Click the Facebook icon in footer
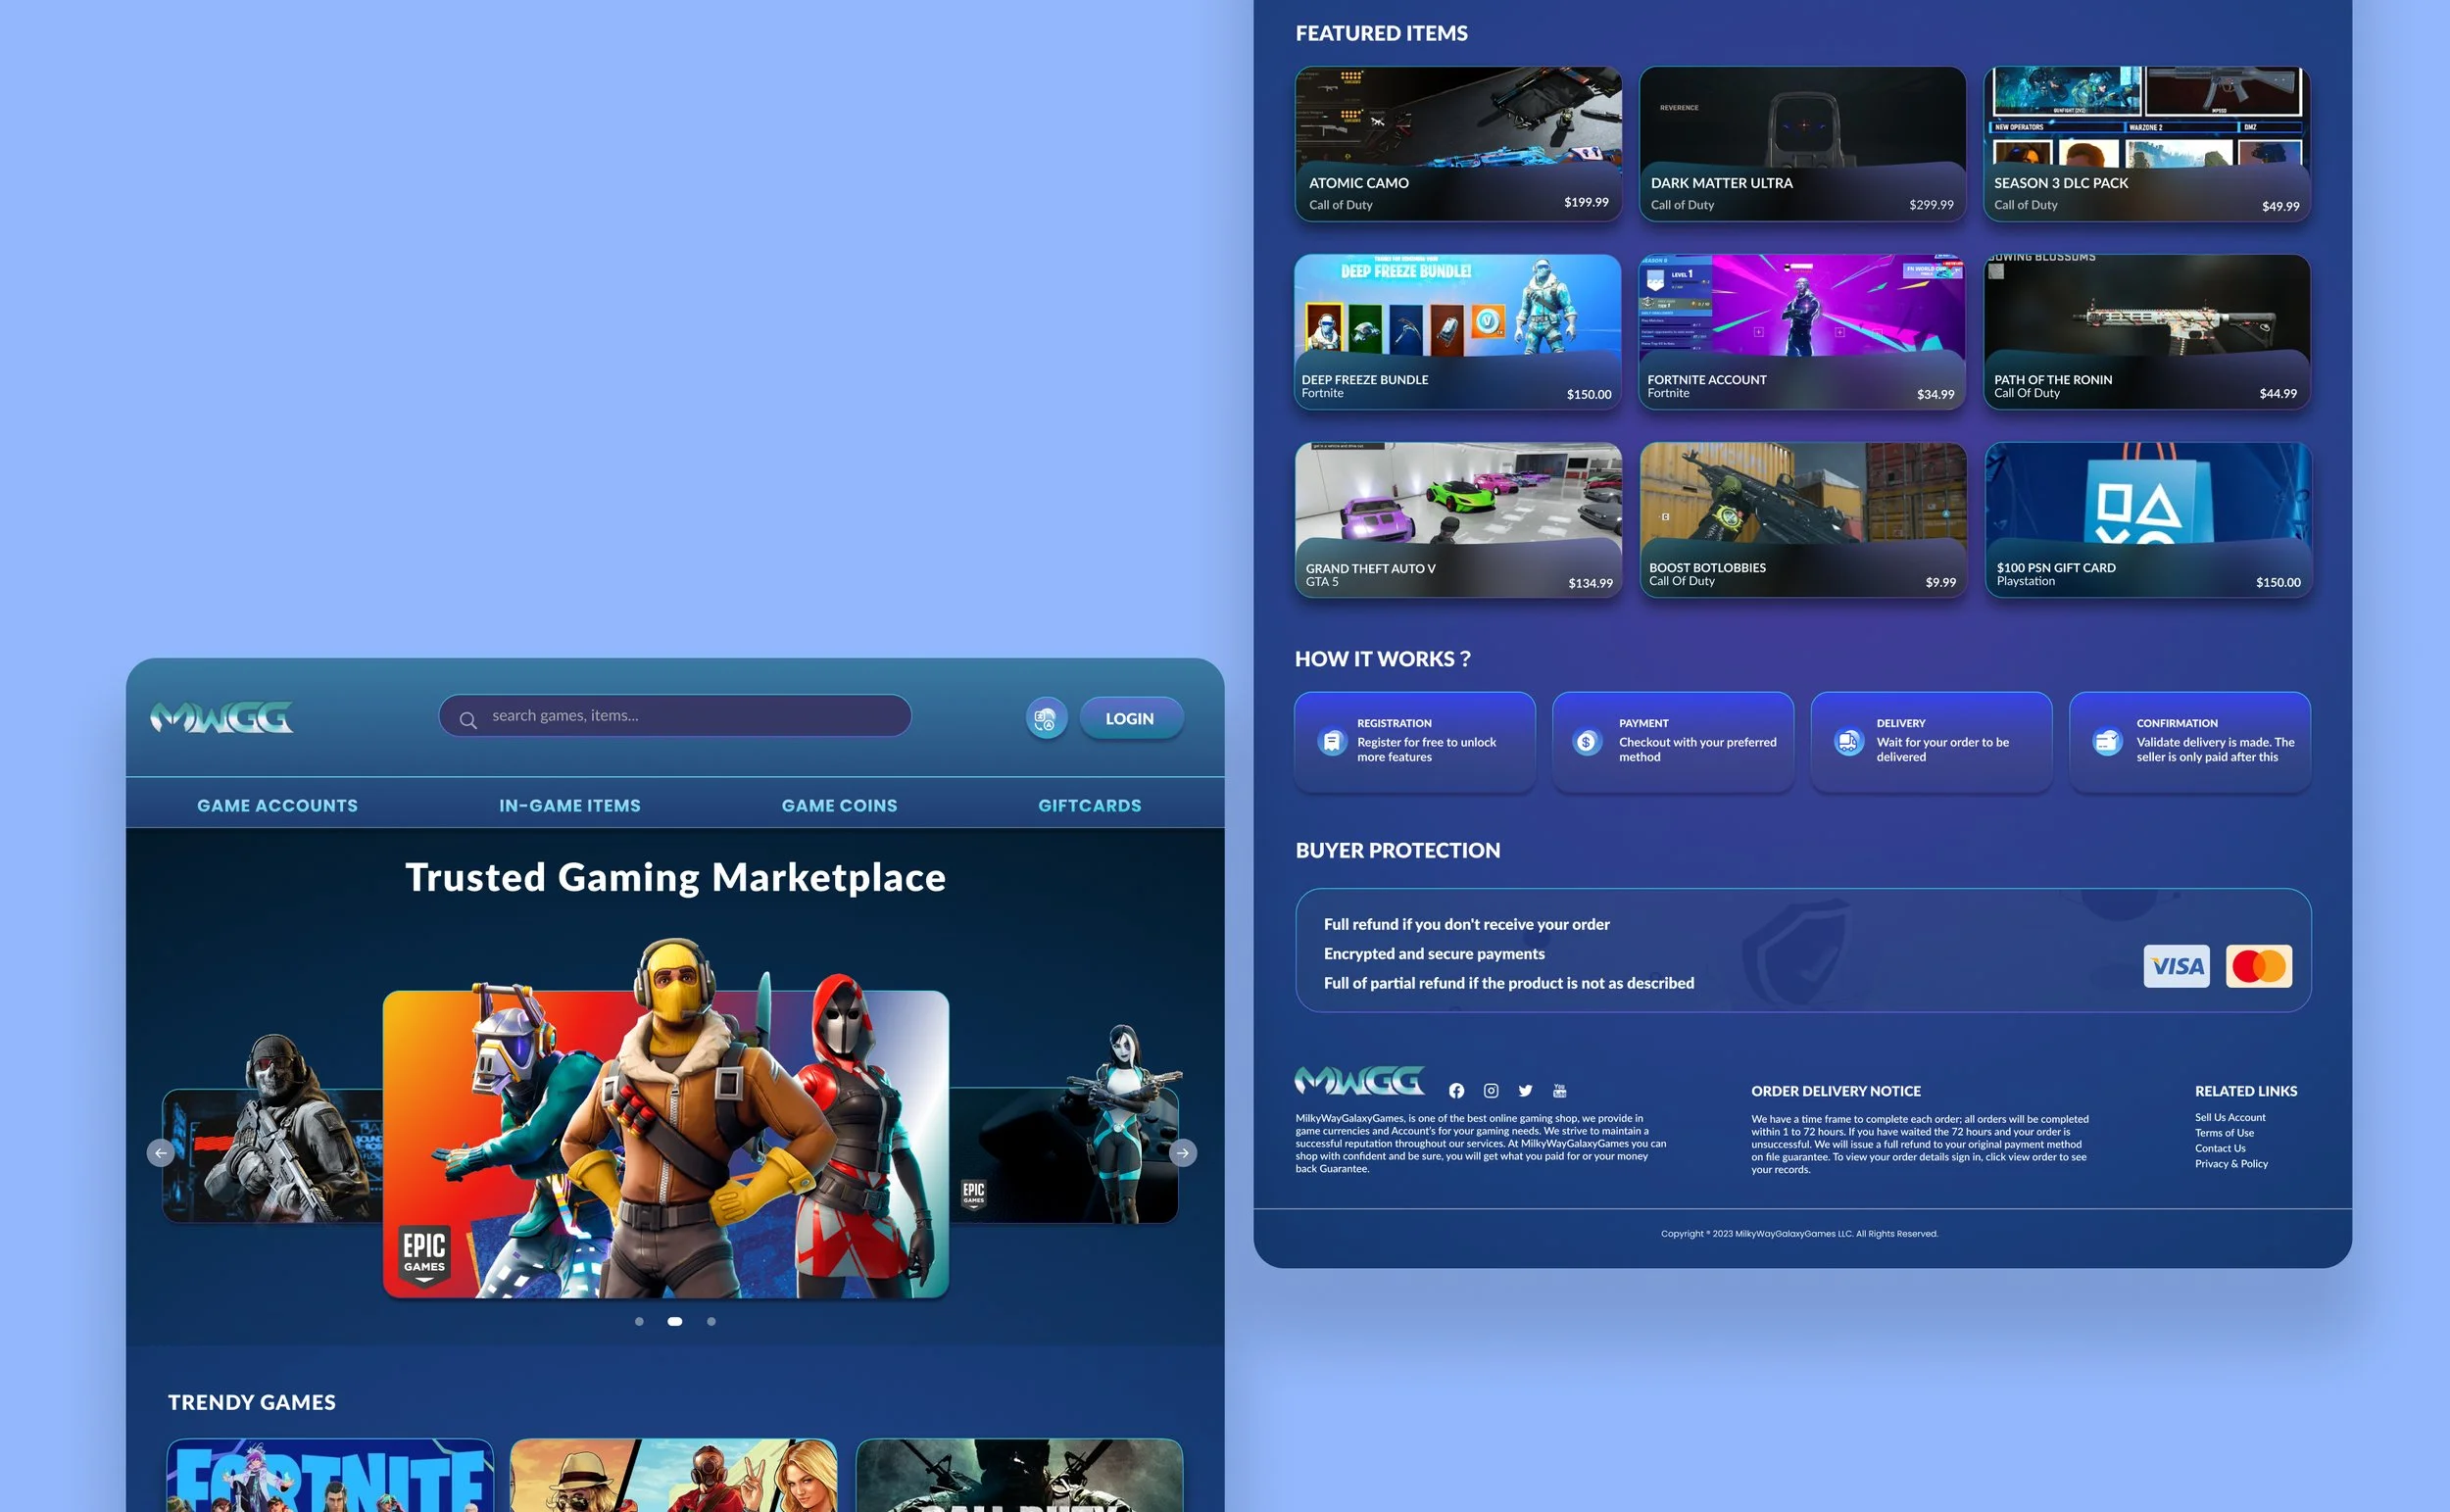Screen dimensions: 2450x1512 [1456, 1091]
